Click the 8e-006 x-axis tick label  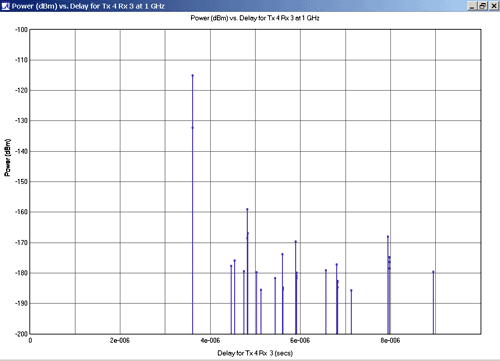390,340
